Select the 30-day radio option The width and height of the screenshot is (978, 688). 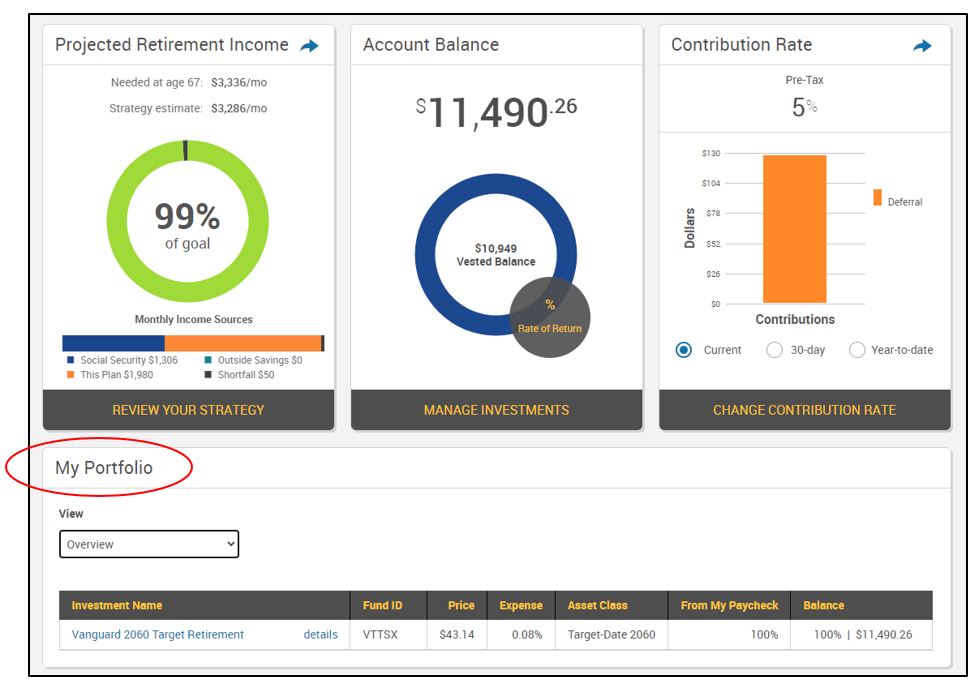774,350
